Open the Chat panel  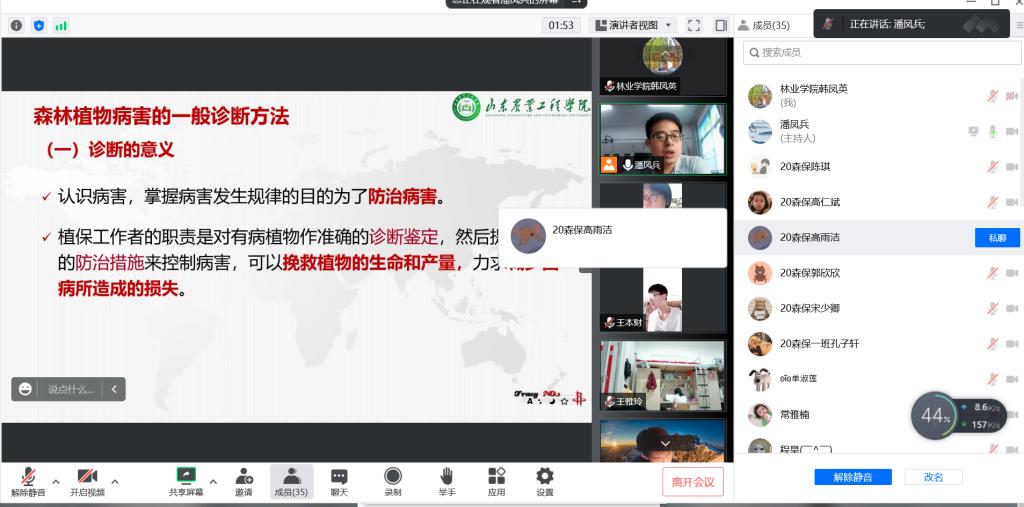(339, 481)
